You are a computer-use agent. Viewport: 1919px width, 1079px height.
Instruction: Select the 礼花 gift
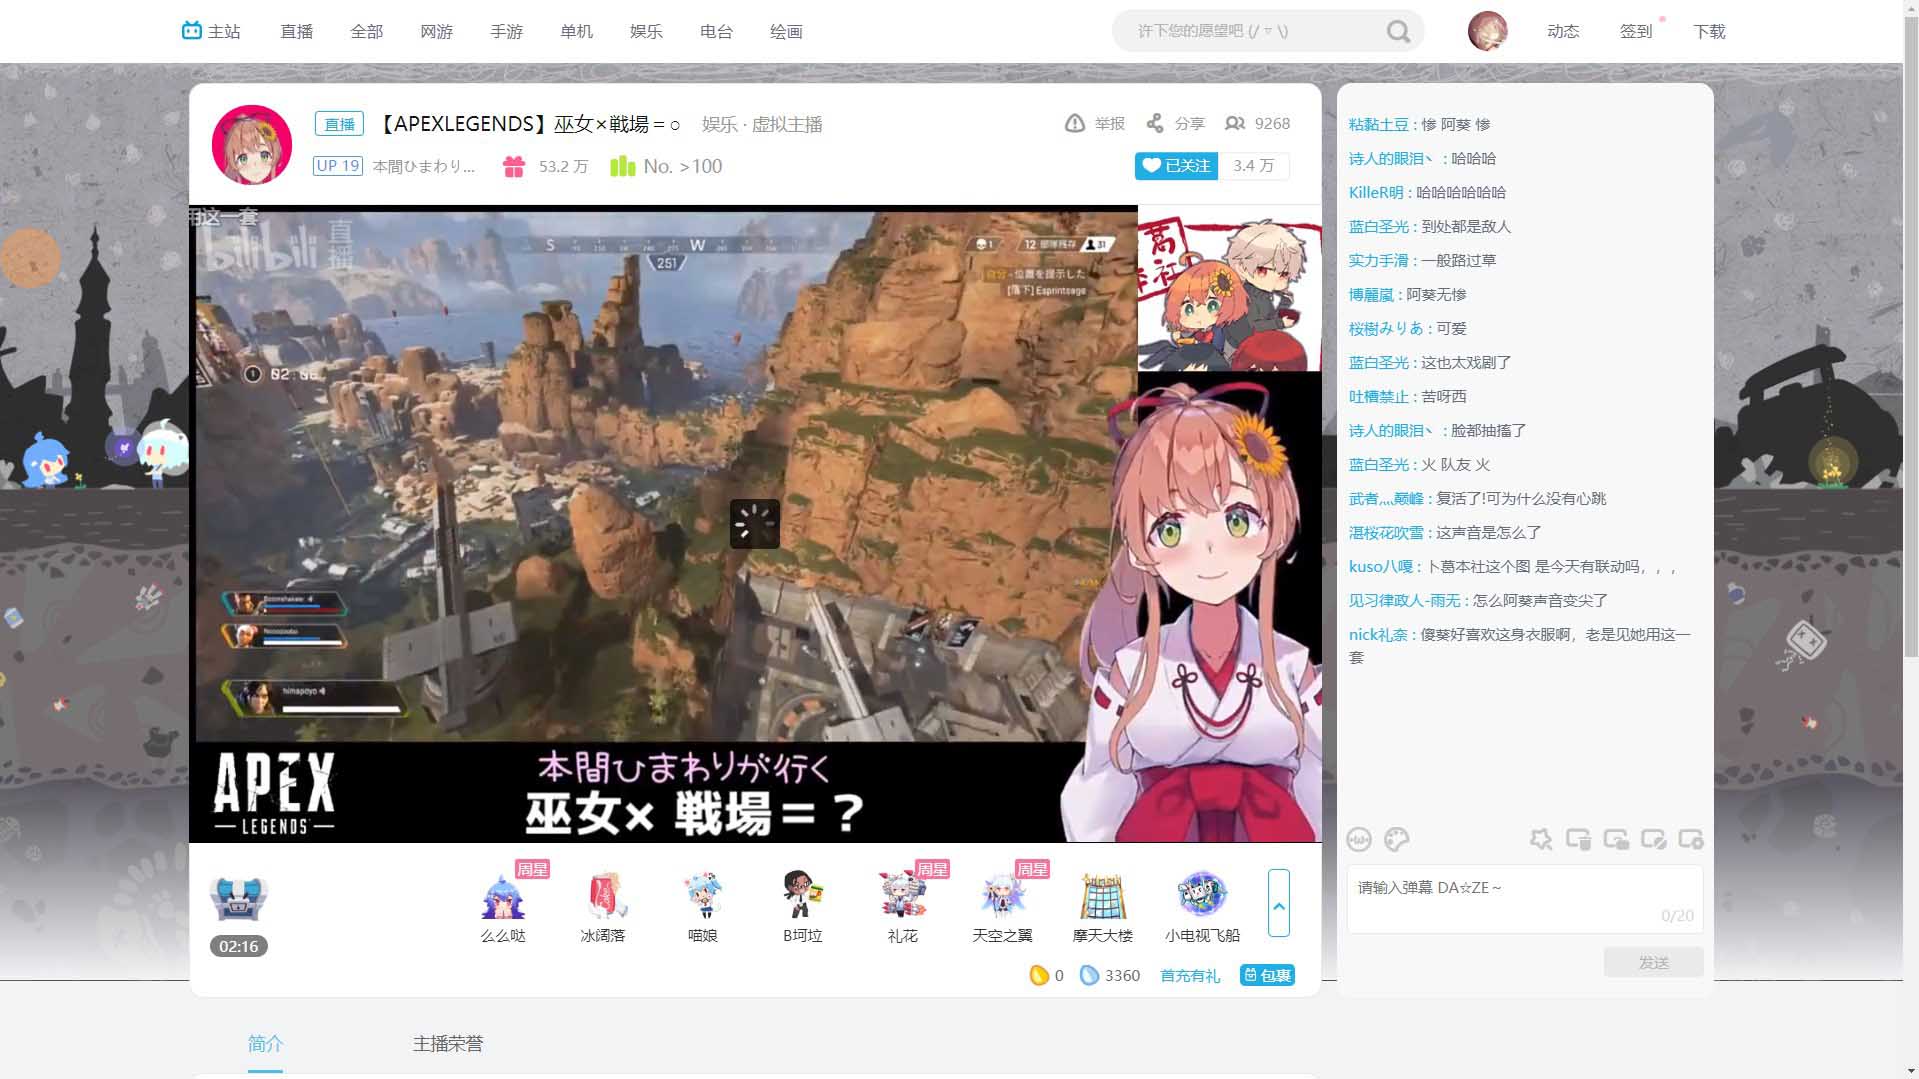tap(903, 898)
